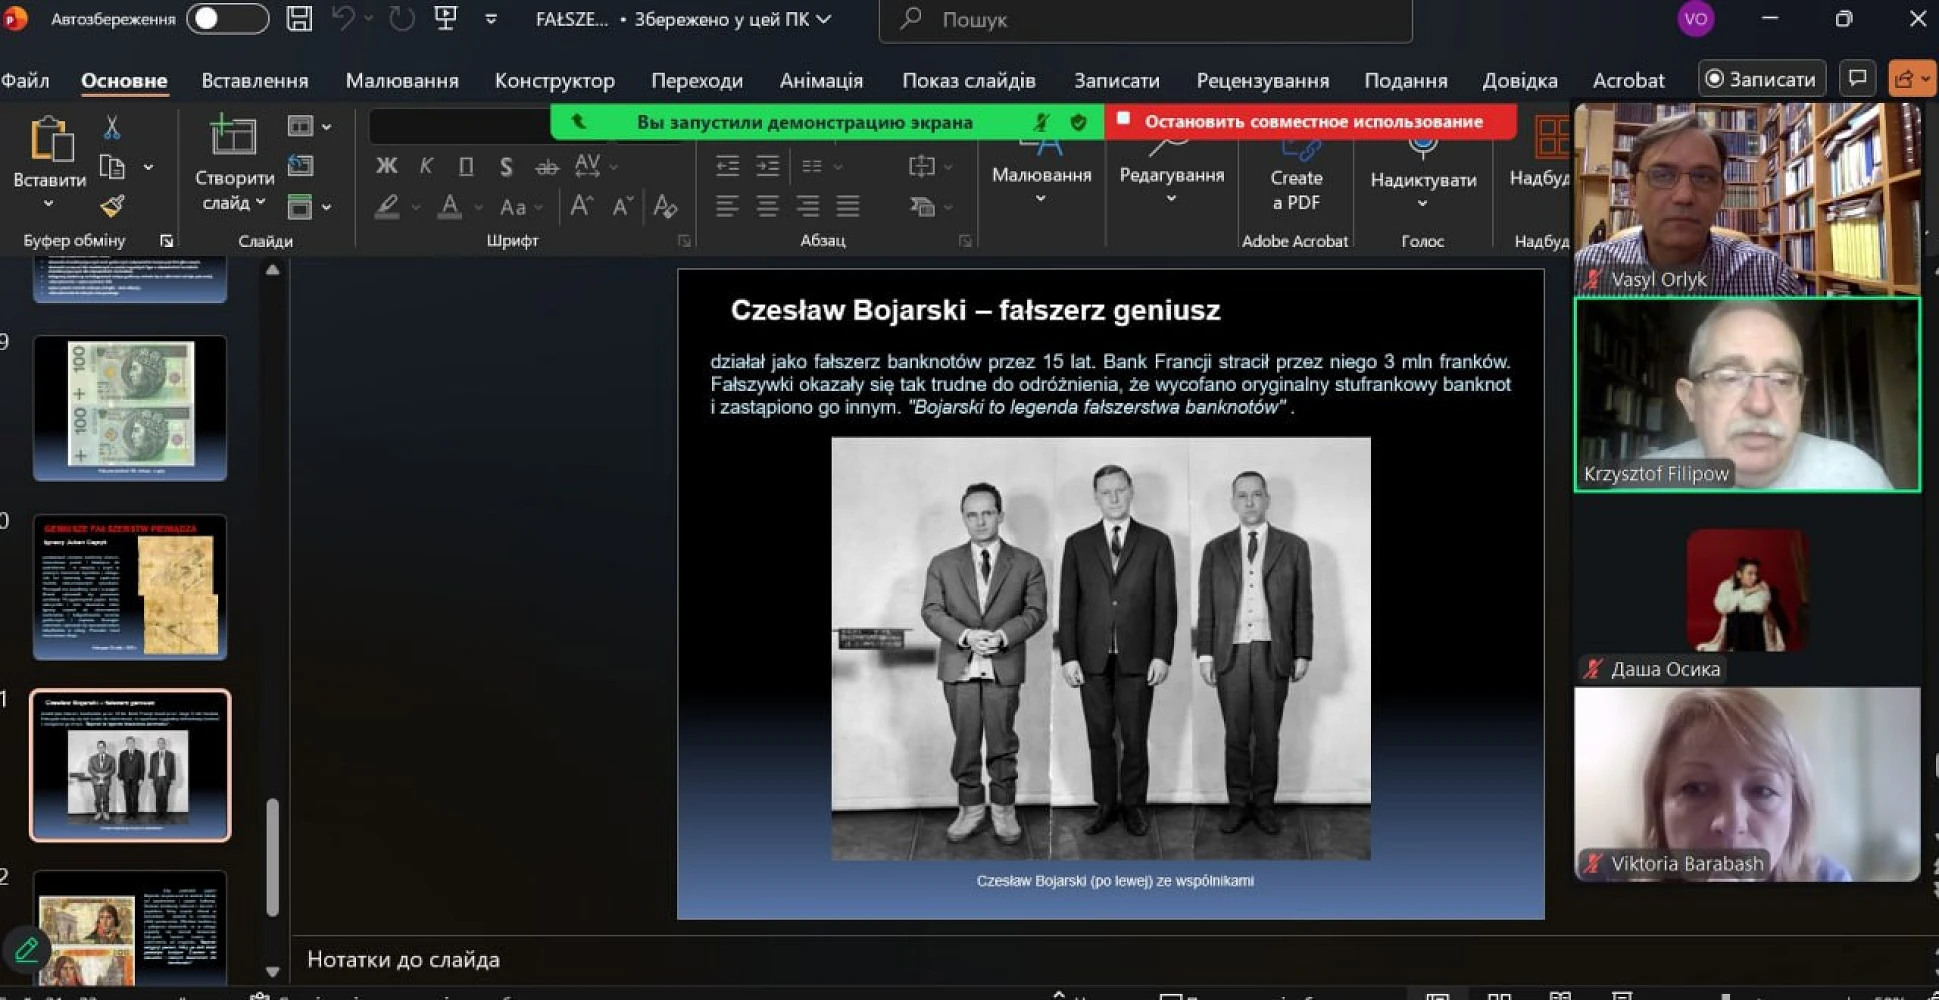Expand the Вставити paste options arrow

tap(48, 204)
